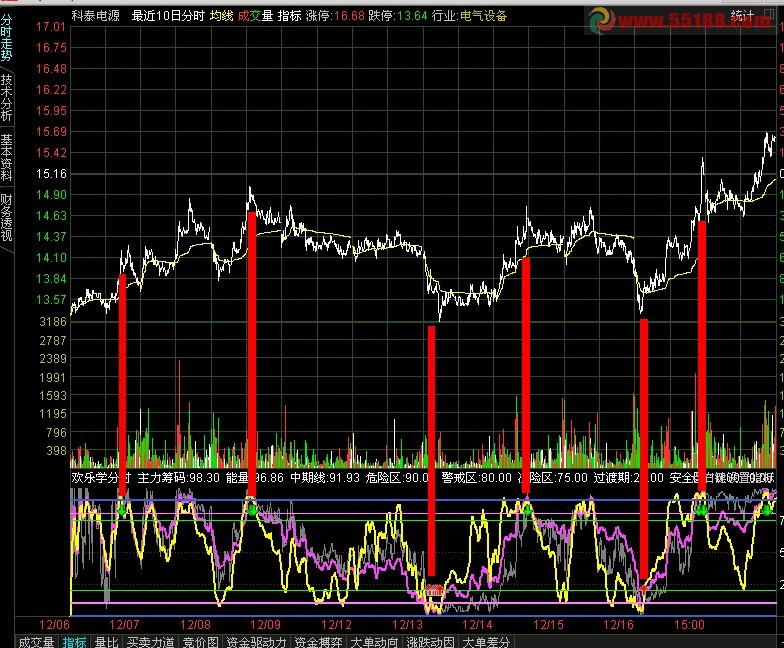Select the 大单动向 bottom tab
The image size is (784, 648).
pyautogui.click(x=374, y=642)
